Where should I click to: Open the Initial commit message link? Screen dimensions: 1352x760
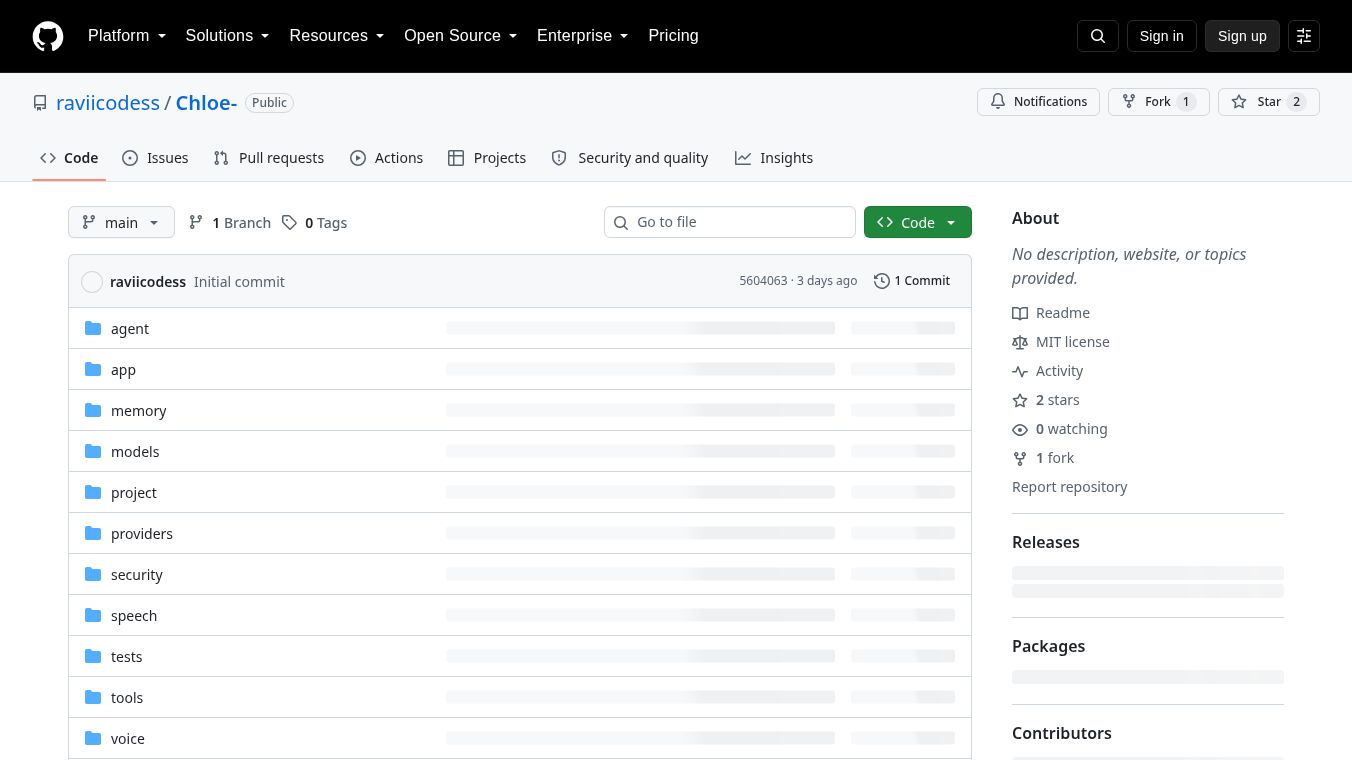pos(239,282)
